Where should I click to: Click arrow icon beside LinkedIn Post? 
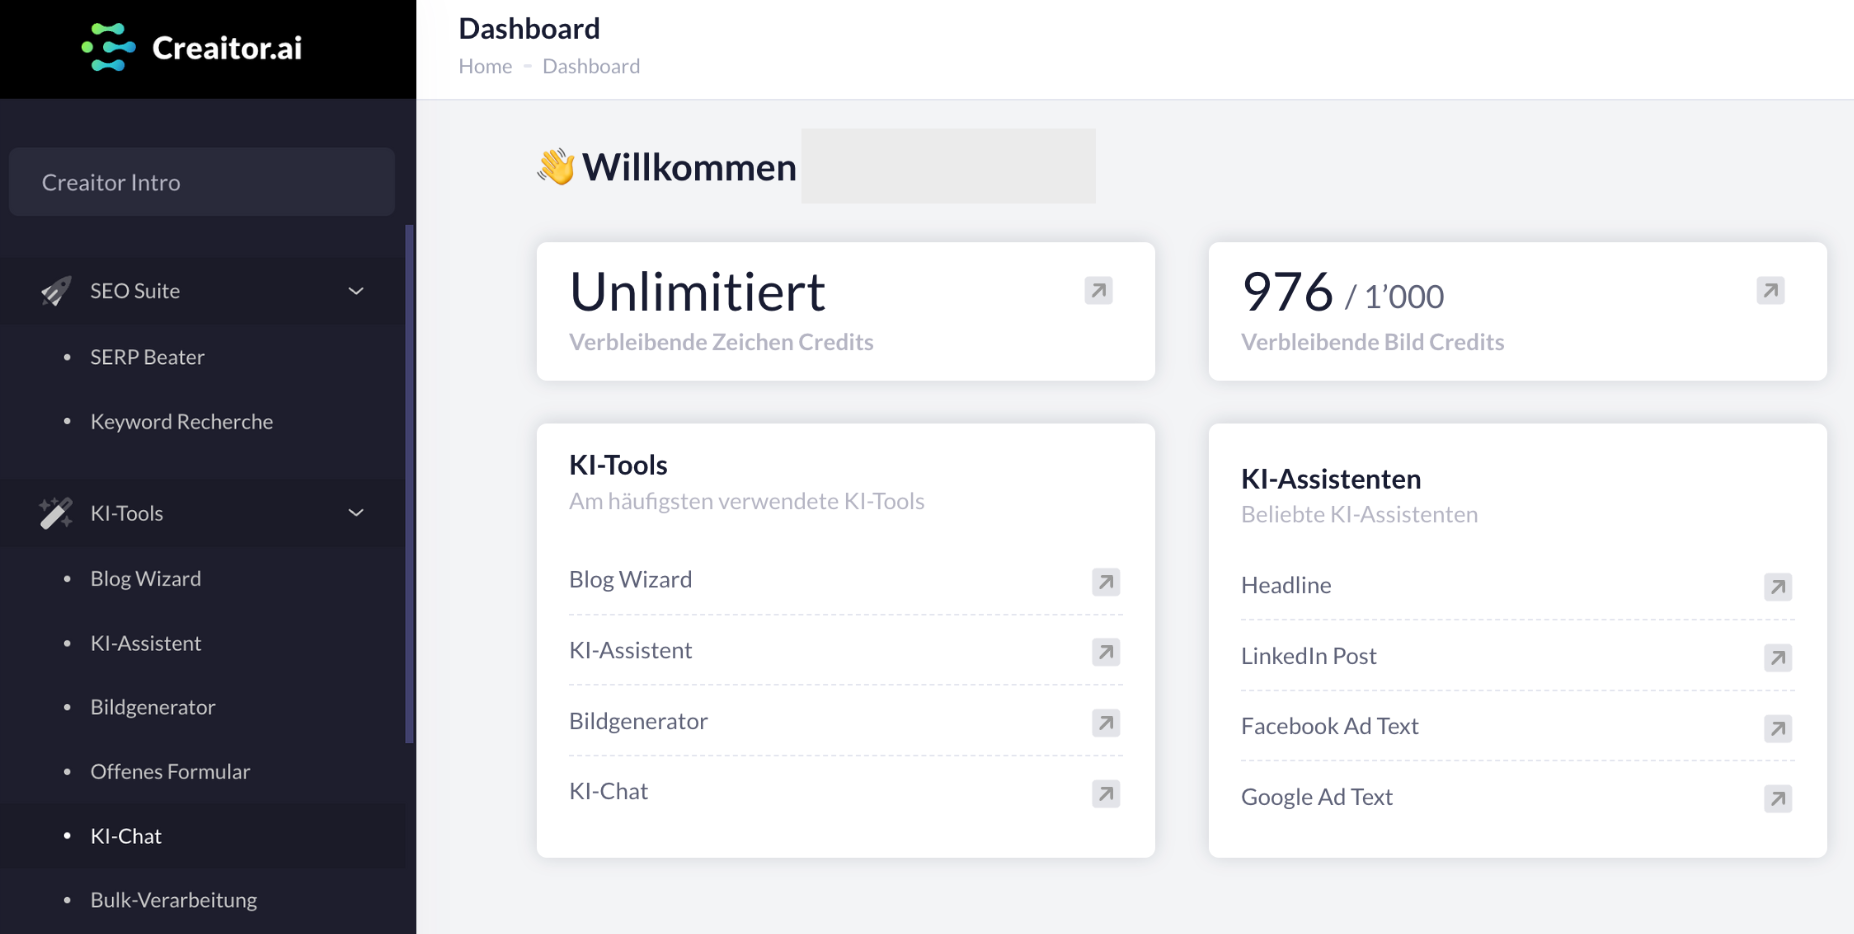pyautogui.click(x=1777, y=658)
